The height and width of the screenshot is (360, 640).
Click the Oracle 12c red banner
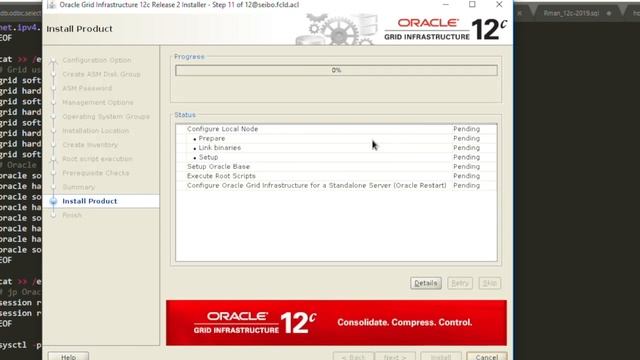tap(336, 323)
